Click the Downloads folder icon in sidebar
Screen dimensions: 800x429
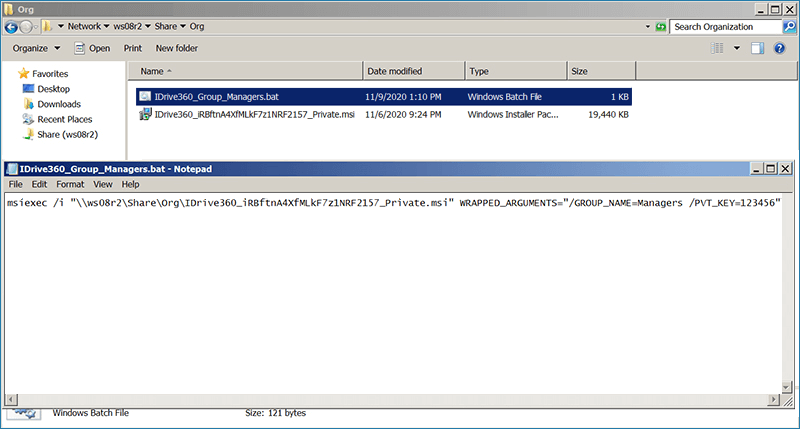[29, 104]
